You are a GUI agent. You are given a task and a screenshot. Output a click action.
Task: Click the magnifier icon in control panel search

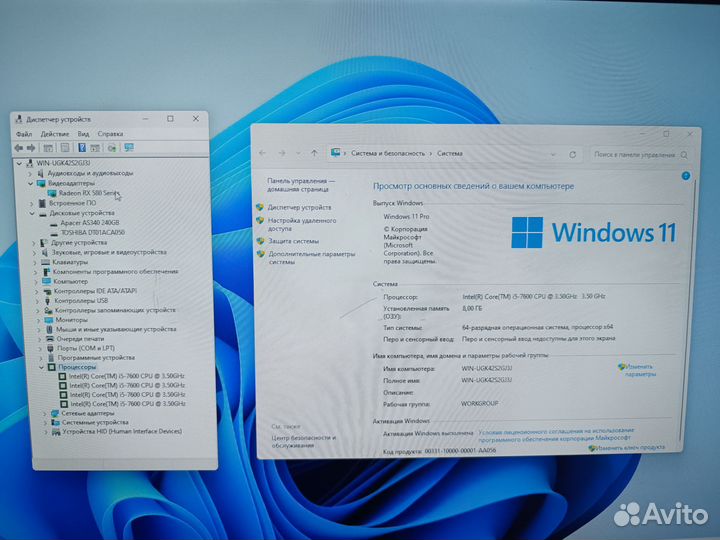(684, 155)
